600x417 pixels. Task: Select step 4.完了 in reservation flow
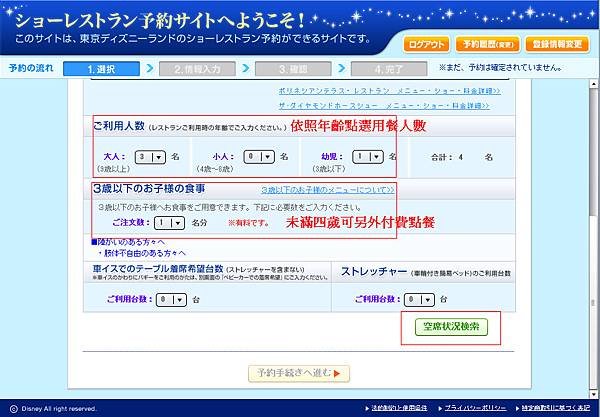point(389,69)
